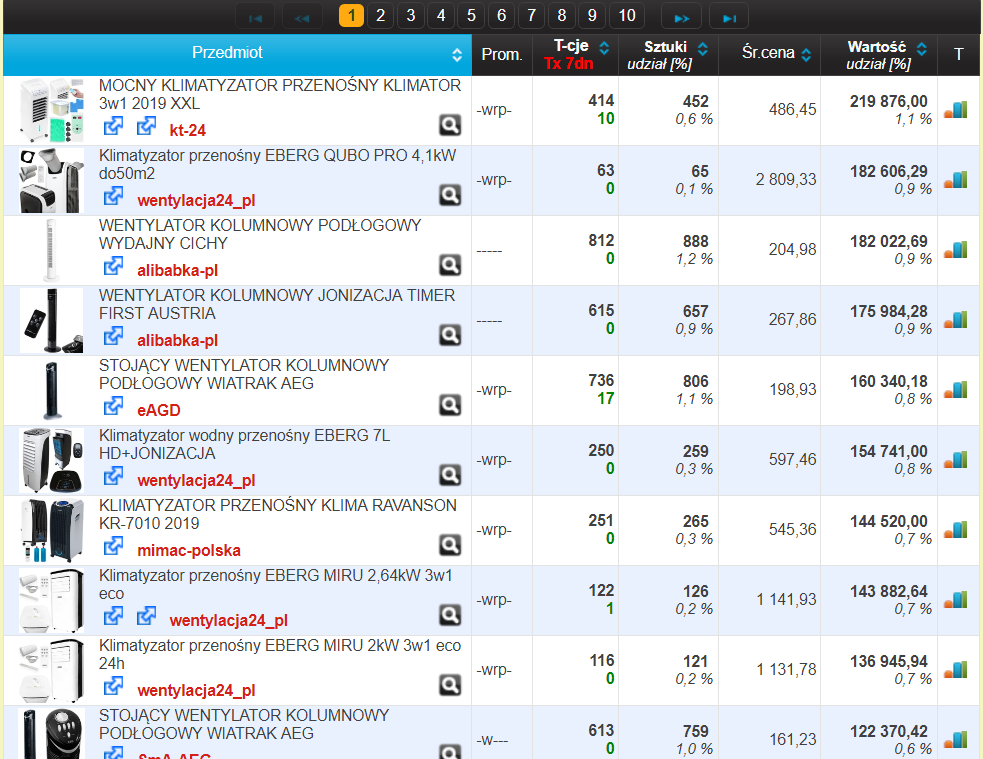The width and height of the screenshot is (983, 759).
Task: Open external link icon in WYDAJNY CICHY row
Action: [113, 266]
